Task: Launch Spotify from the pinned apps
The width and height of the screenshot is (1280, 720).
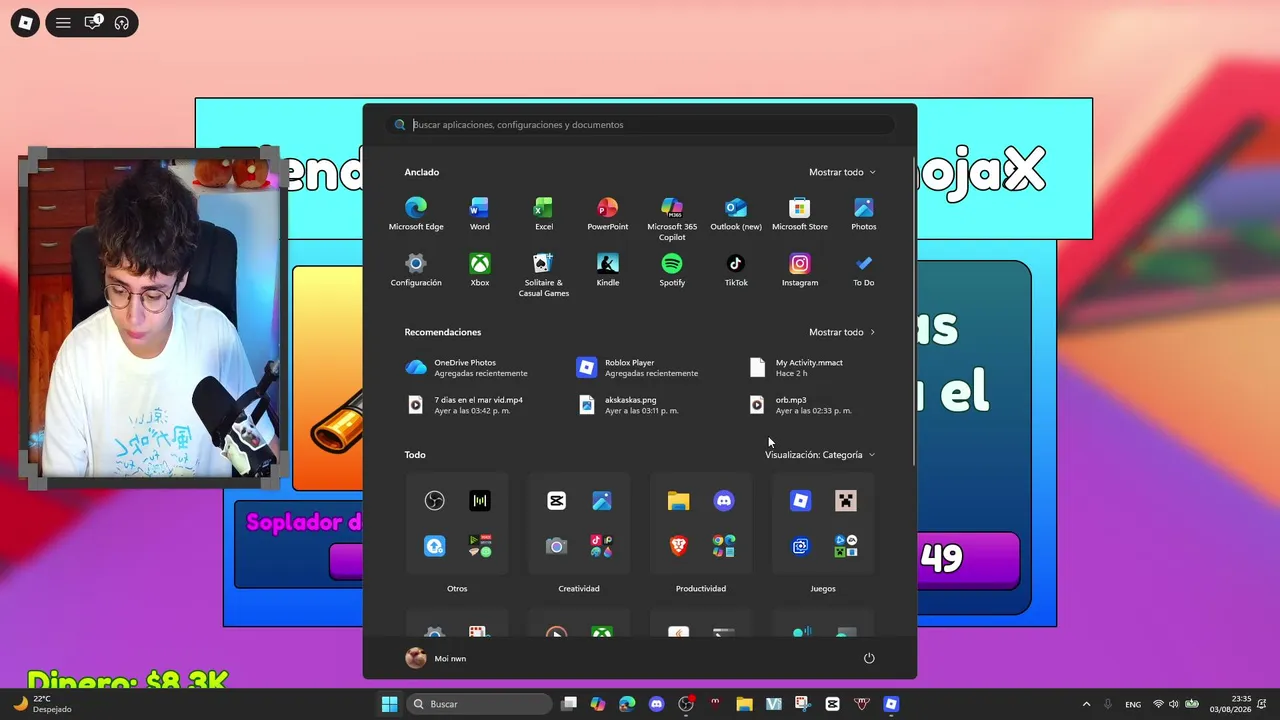Action: click(x=672, y=270)
